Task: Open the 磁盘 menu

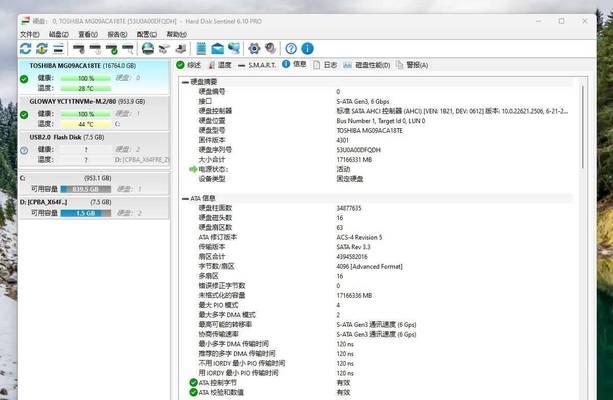Action: click(59, 34)
